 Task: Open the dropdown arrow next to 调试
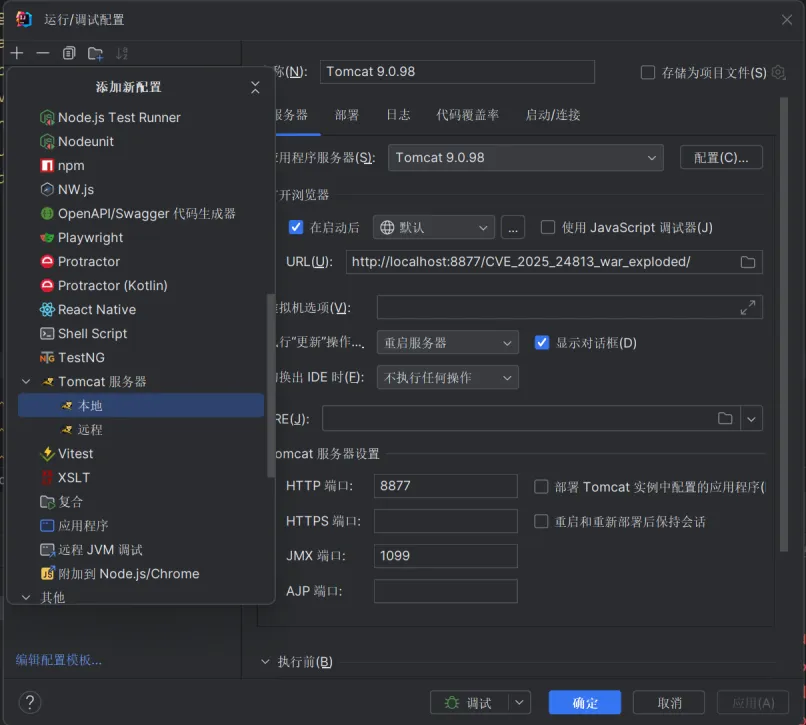519,702
